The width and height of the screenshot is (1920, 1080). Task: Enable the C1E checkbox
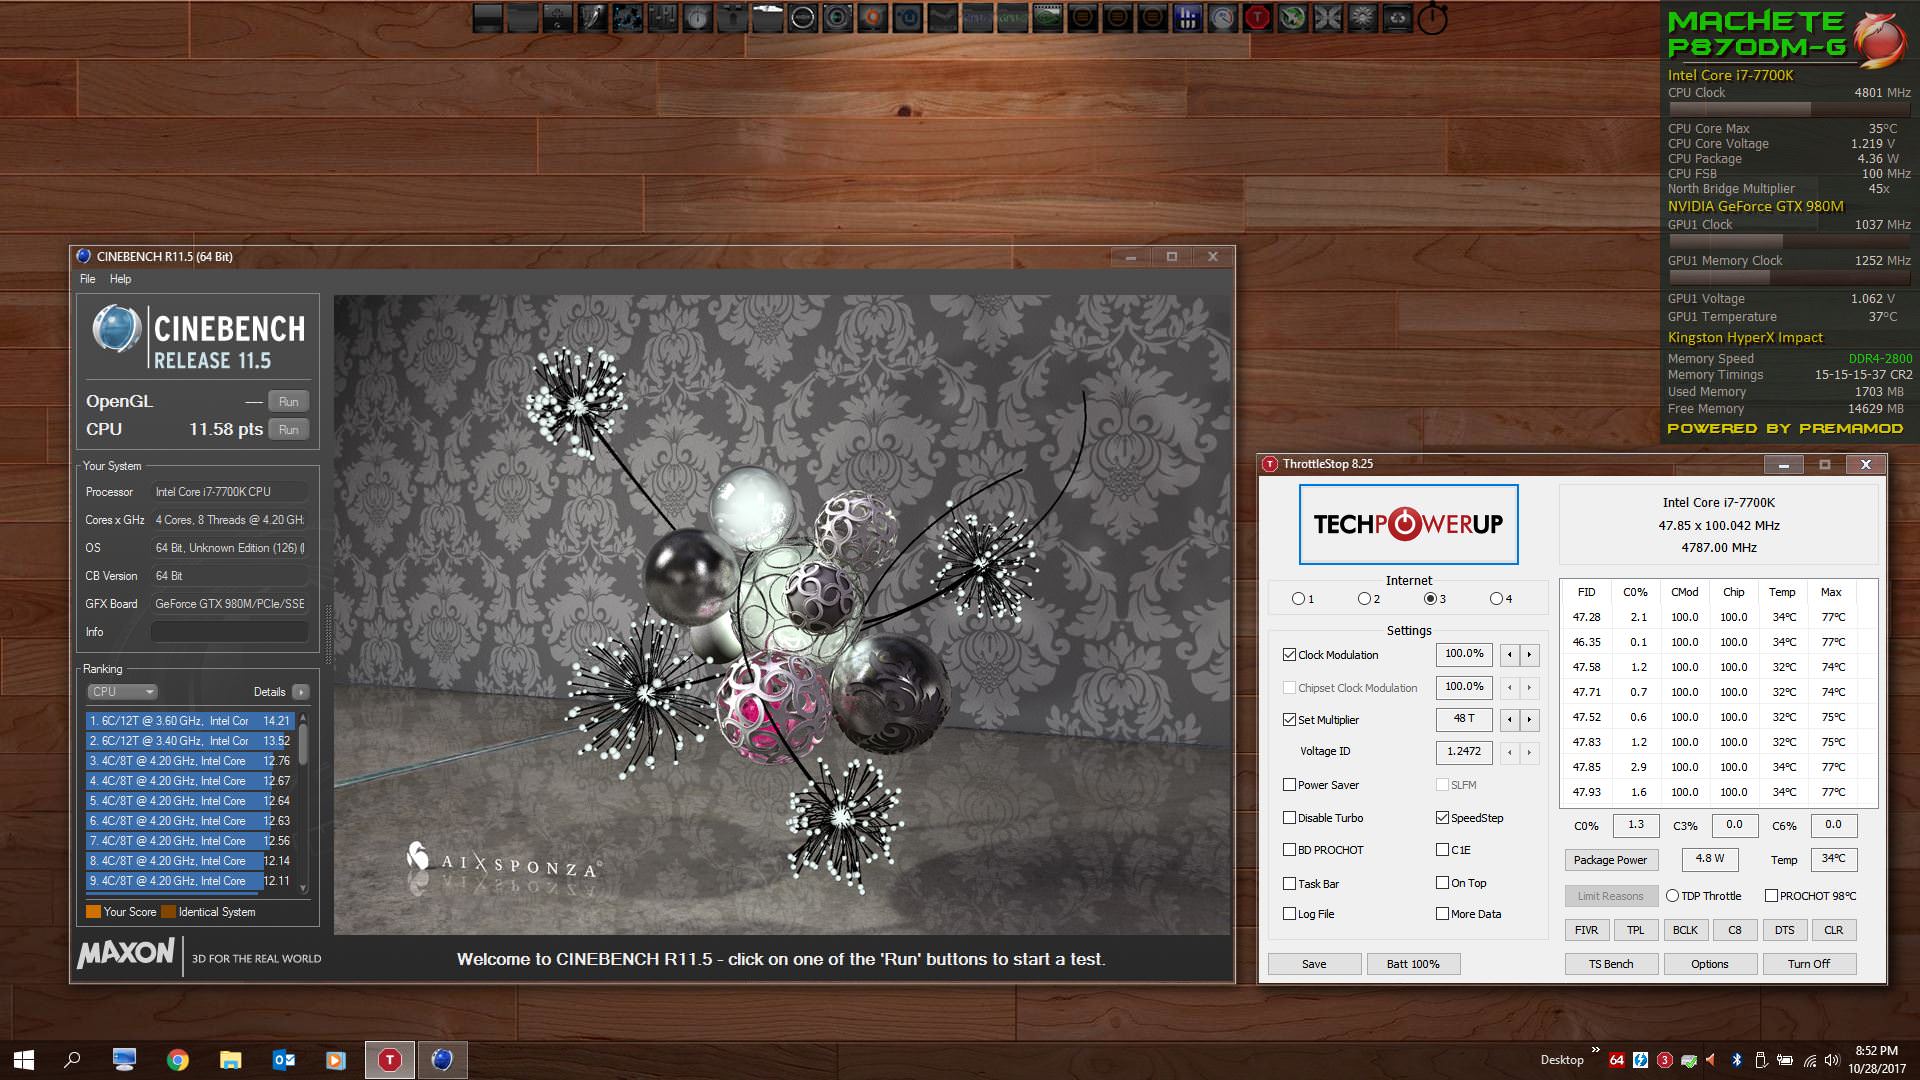tap(1442, 850)
